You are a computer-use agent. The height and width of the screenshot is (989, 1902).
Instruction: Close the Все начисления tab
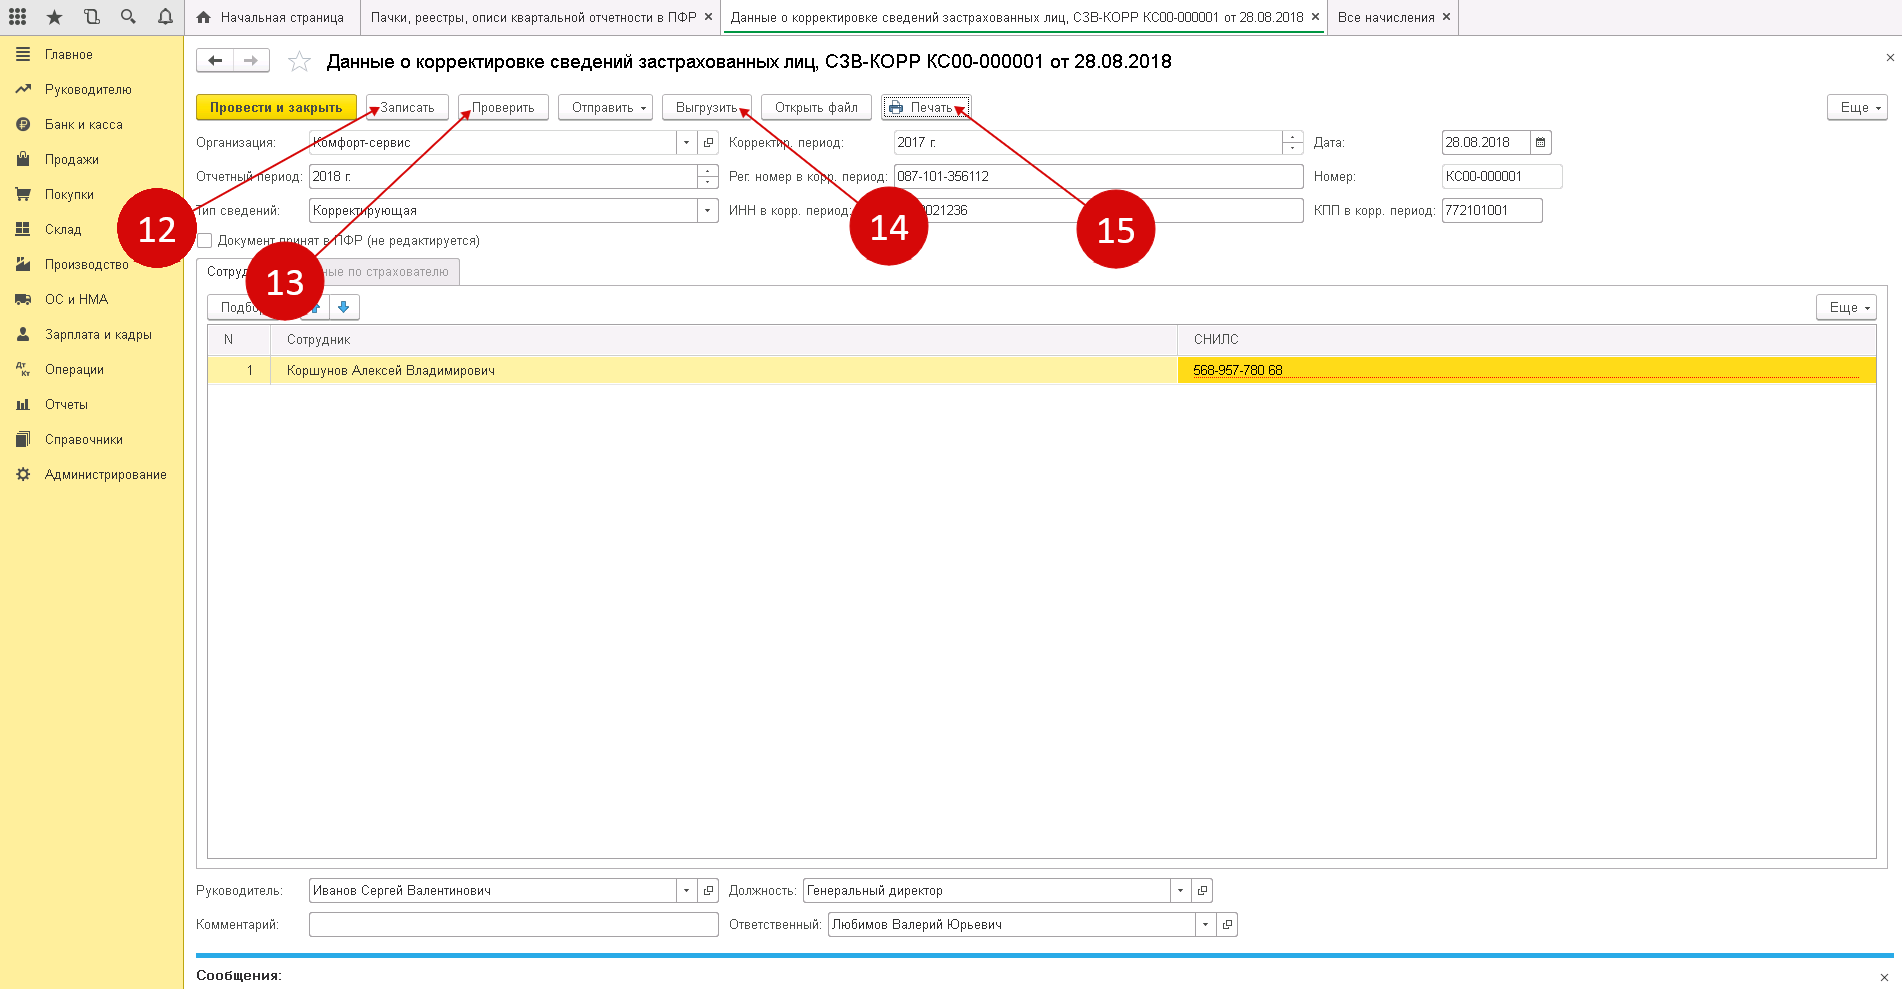tap(1446, 17)
